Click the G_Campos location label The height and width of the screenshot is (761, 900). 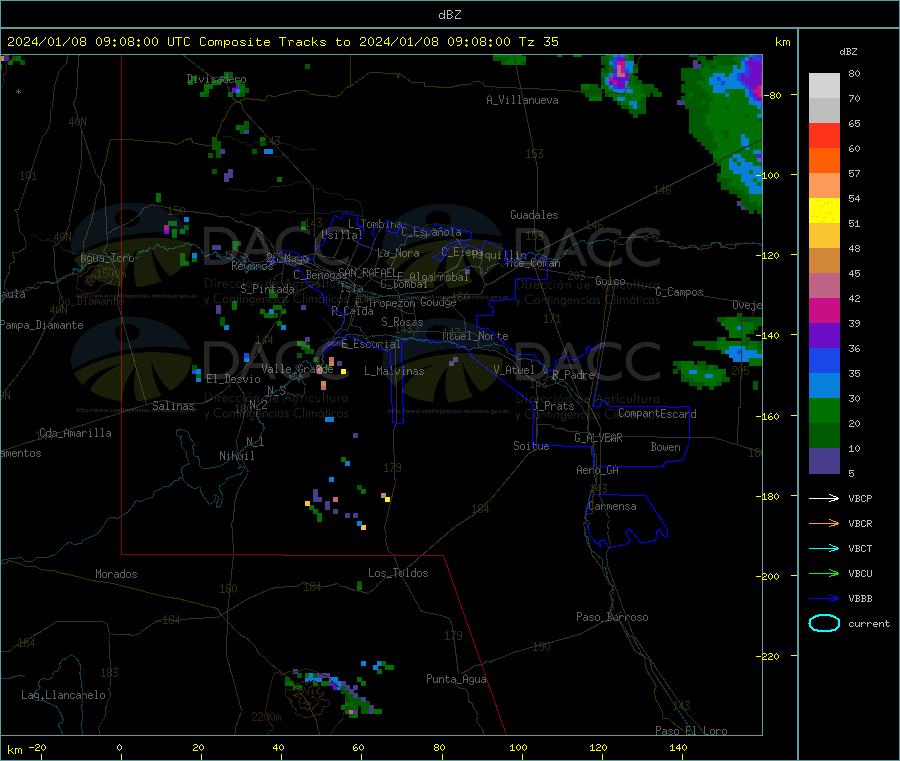pos(679,292)
